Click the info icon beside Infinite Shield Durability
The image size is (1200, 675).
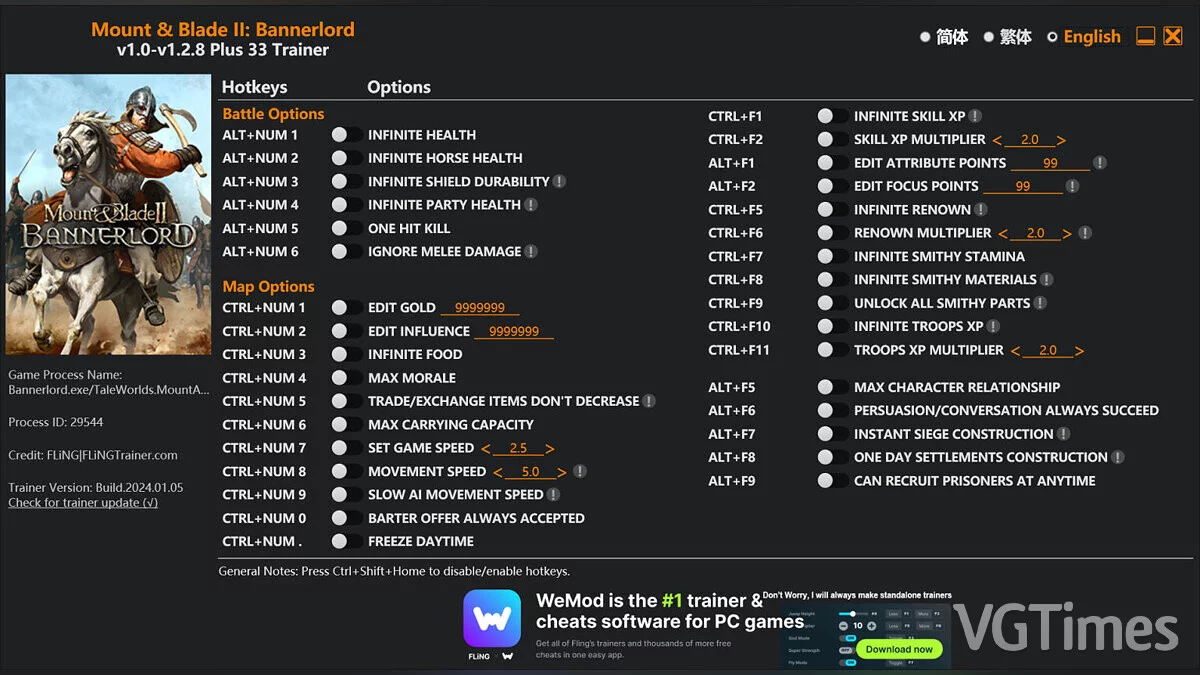(560, 181)
